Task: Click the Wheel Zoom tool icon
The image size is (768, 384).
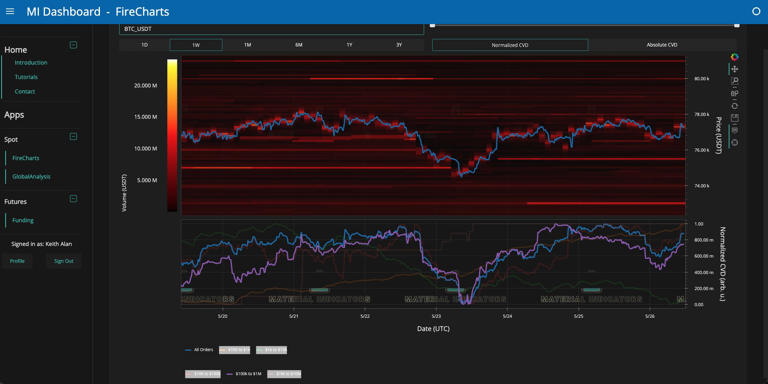Action: tap(734, 93)
